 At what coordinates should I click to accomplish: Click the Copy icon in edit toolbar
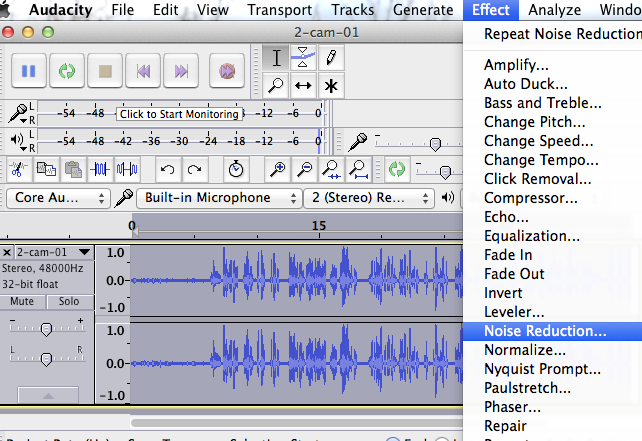46,169
